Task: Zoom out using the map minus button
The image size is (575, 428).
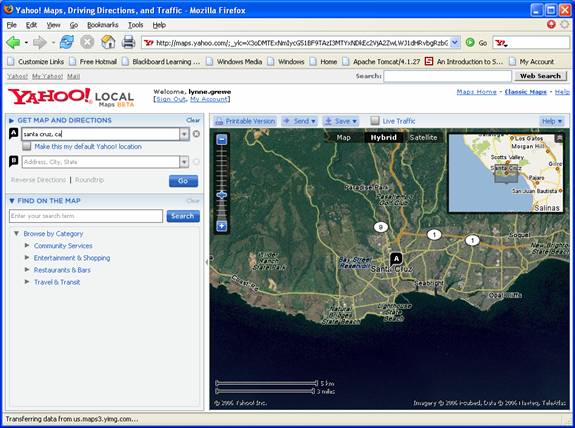Action: pyautogui.click(x=221, y=139)
